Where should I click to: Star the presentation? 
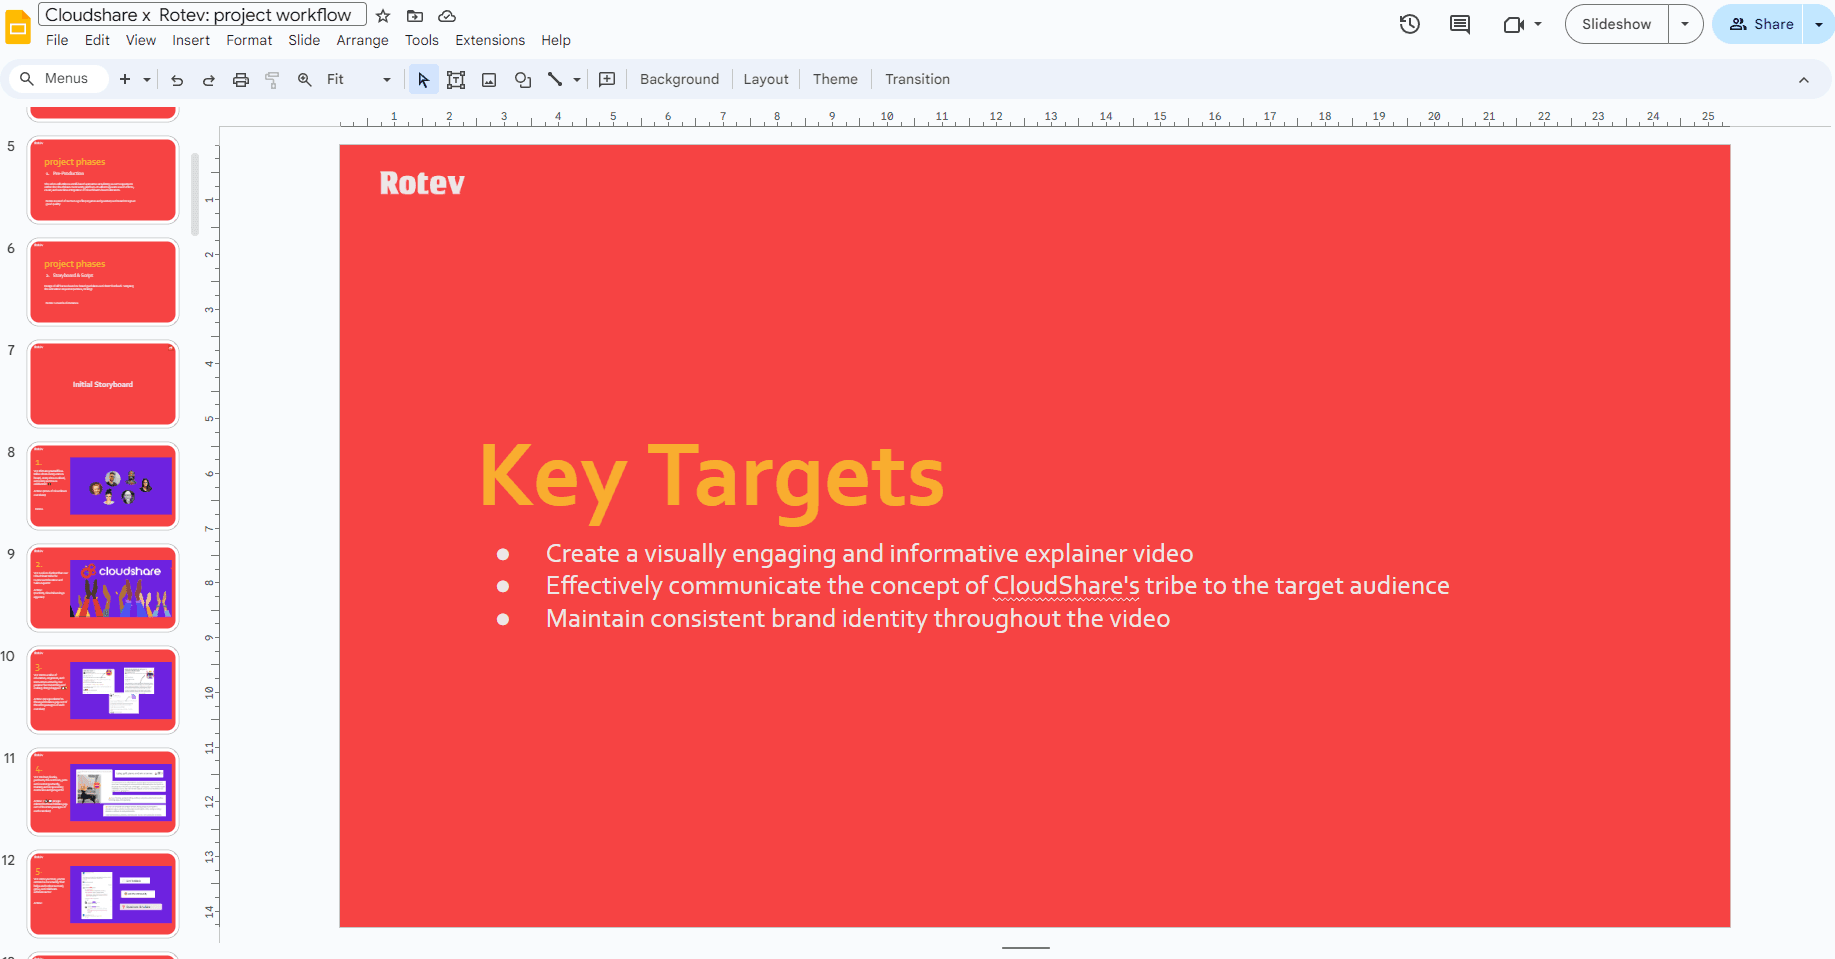coord(383,16)
